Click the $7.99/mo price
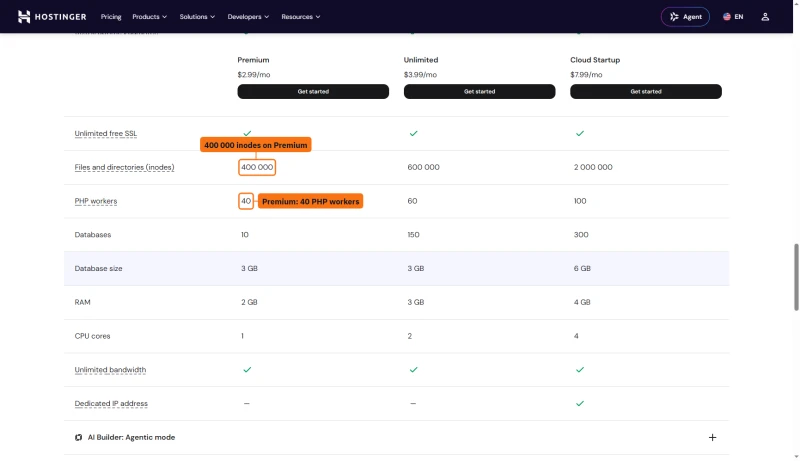The width and height of the screenshot is (800, 461). tap(586, 74)
